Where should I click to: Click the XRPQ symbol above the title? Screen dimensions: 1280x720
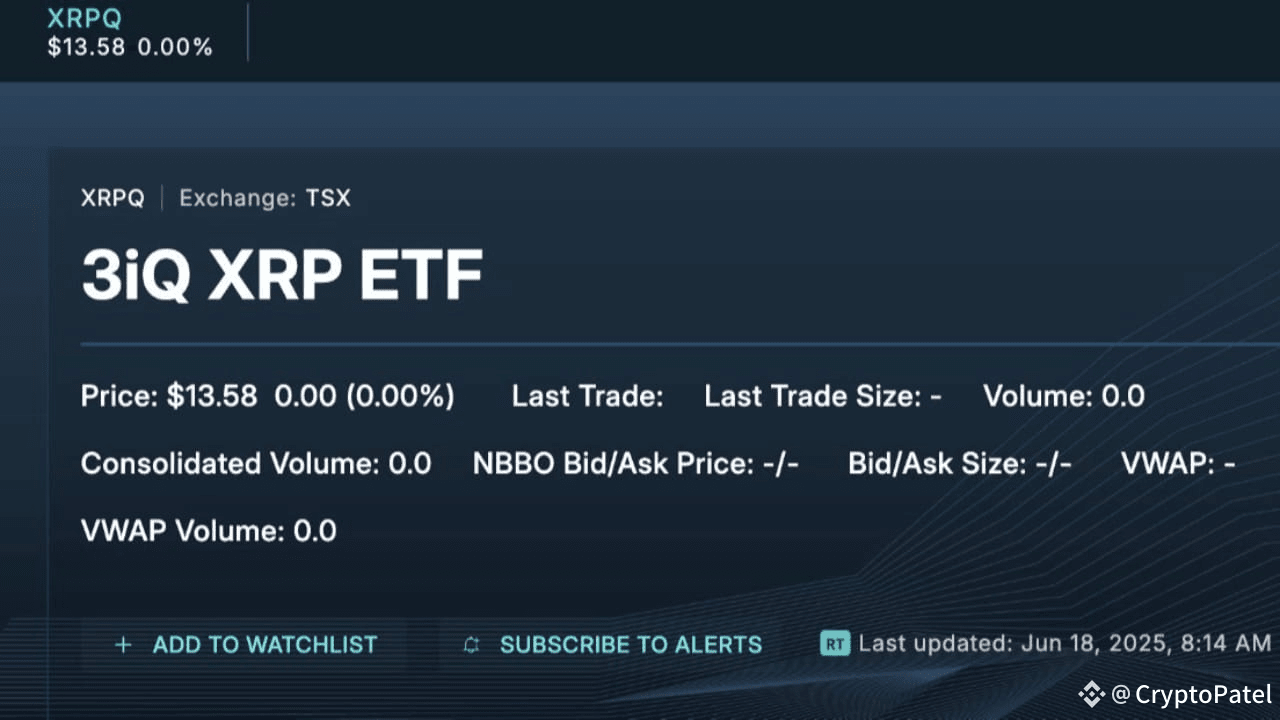pyautogui.click(x=112, y=198)
